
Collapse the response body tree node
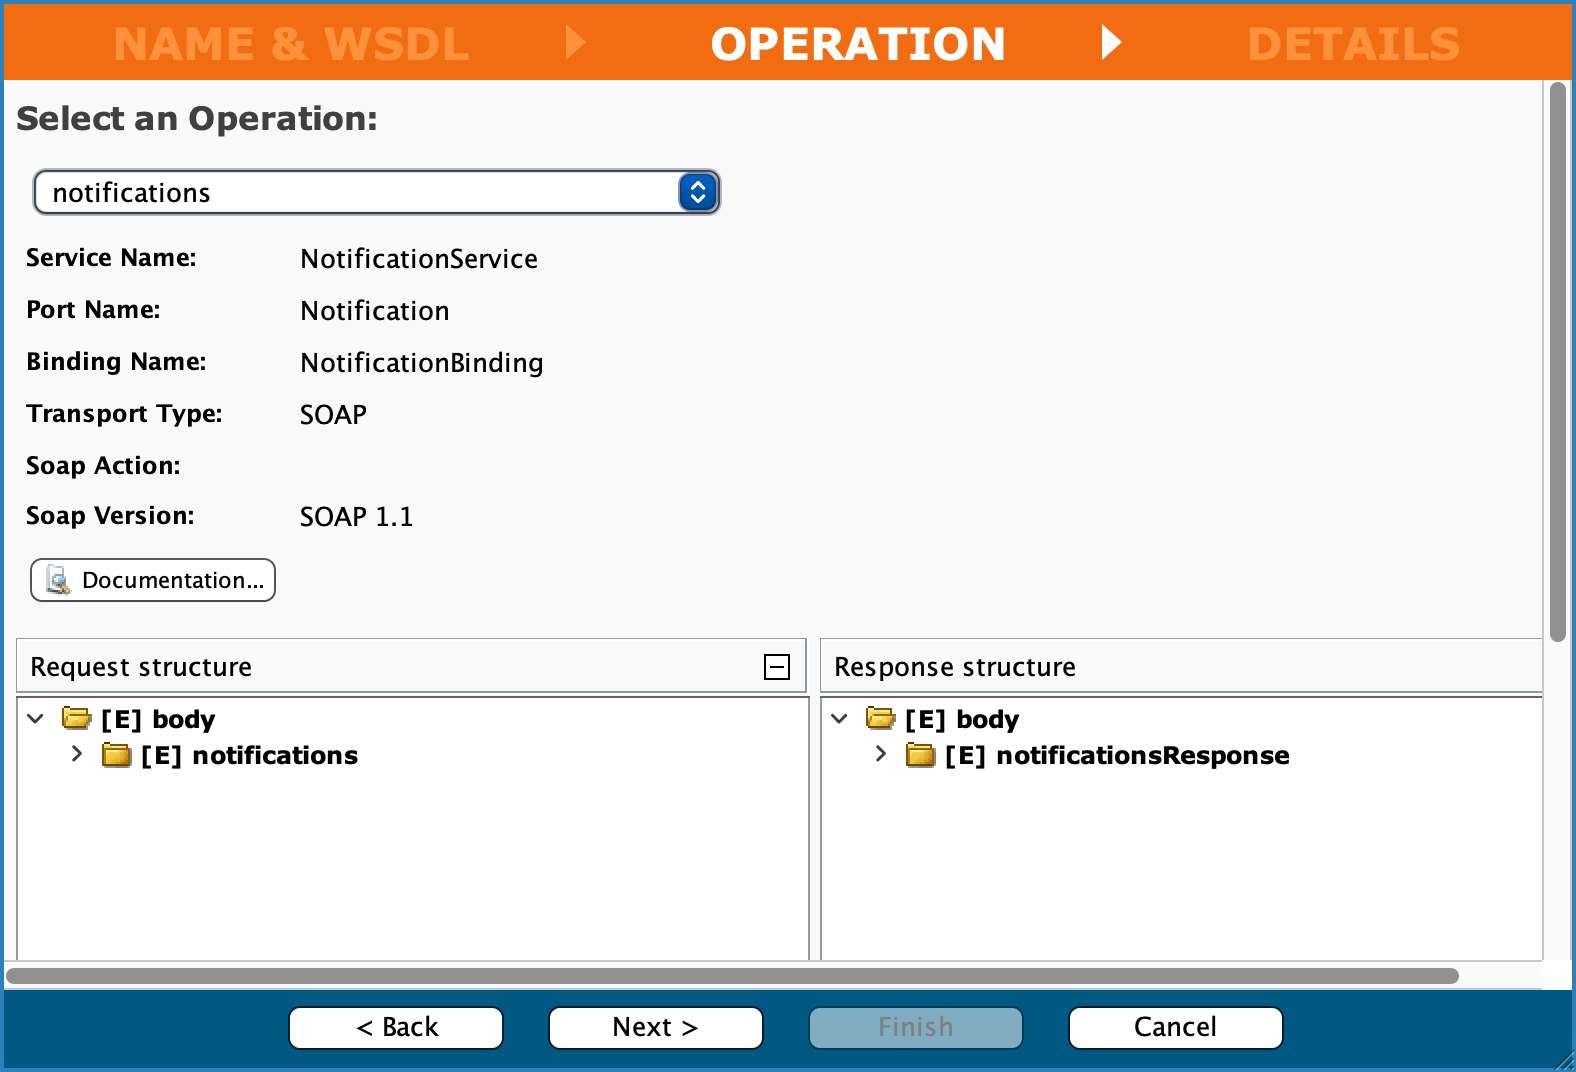tap(840, 719)
